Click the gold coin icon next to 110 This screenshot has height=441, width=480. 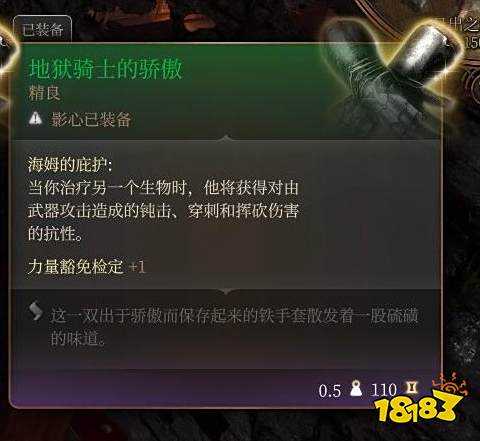click(x=411, y=387)
